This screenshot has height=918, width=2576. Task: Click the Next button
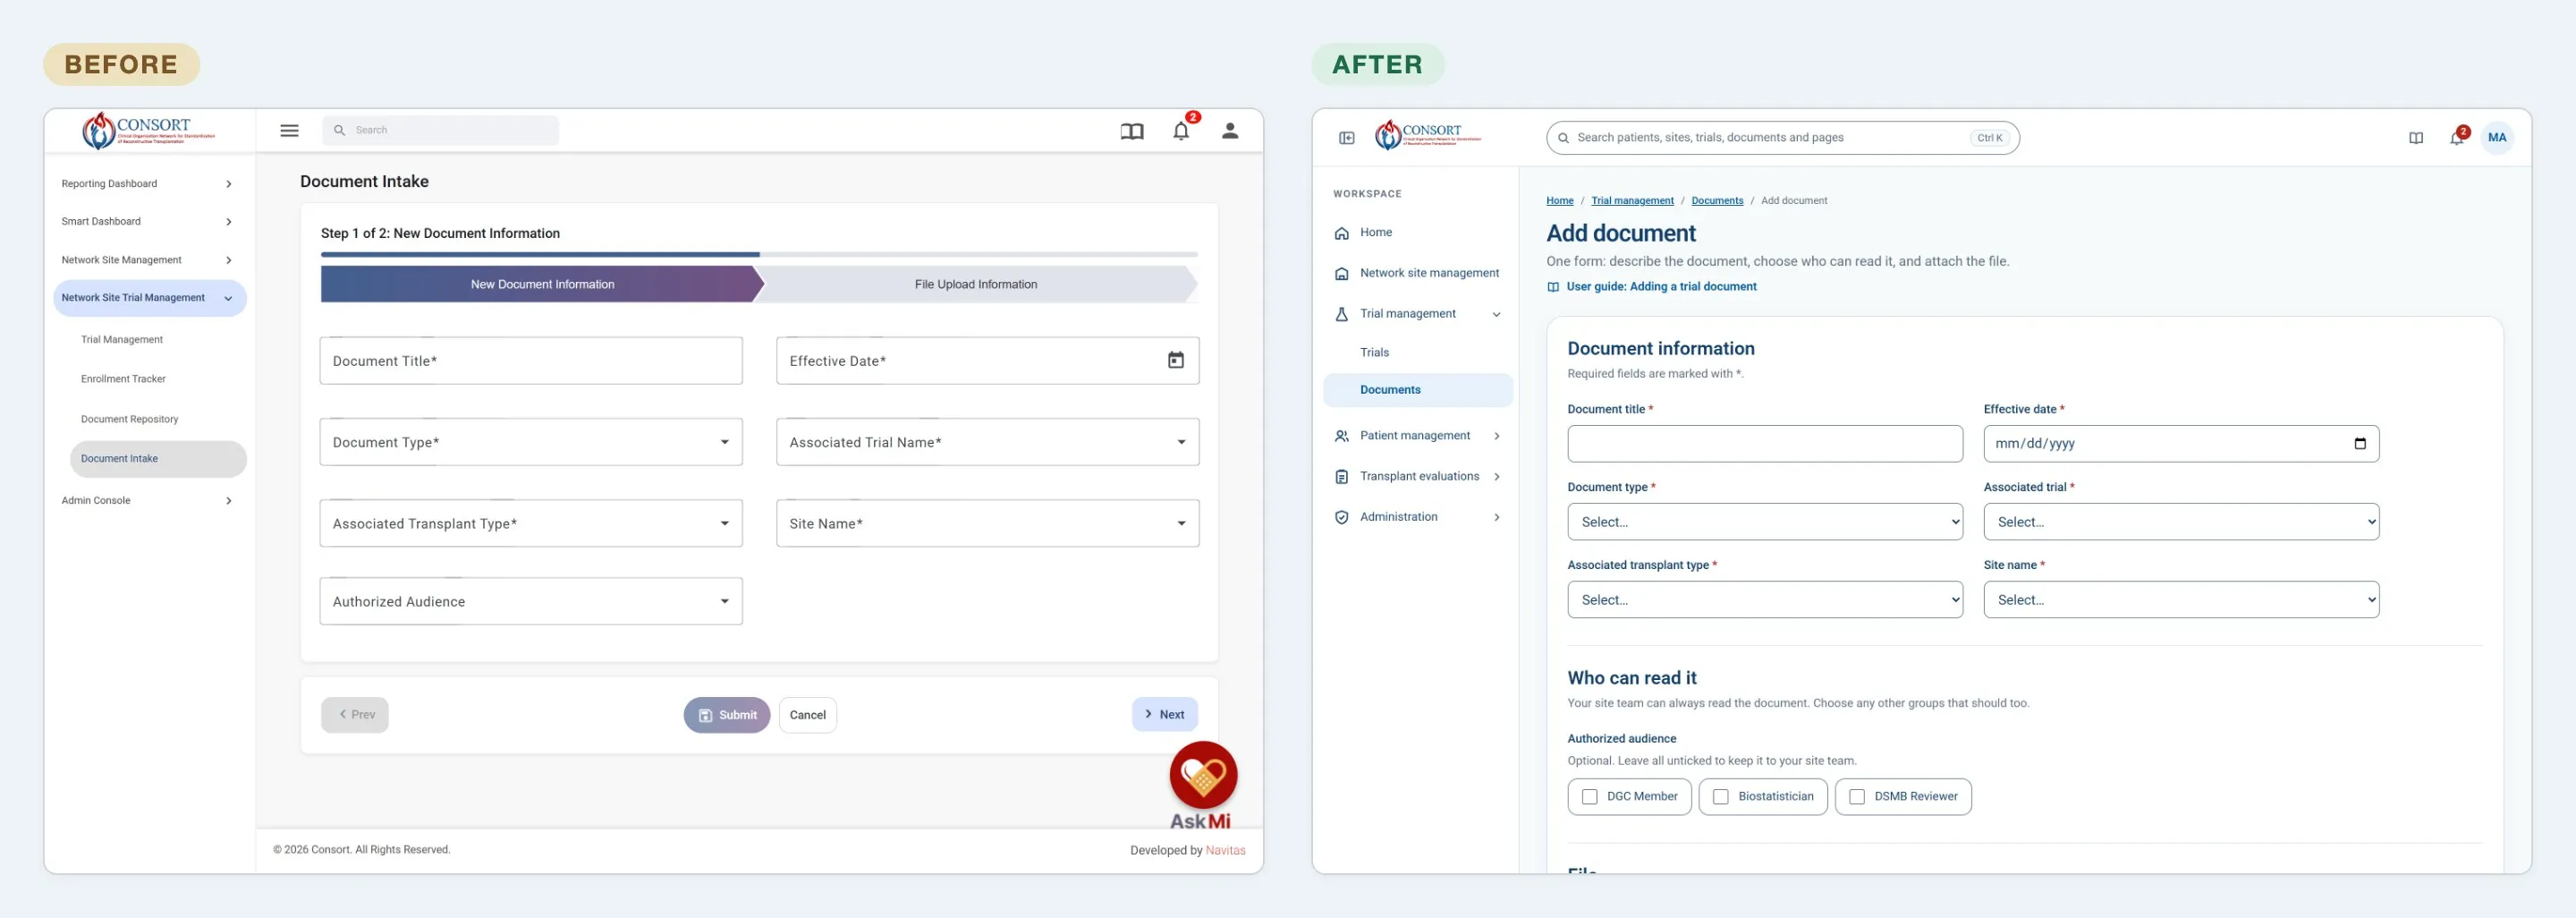[1165, 715]
